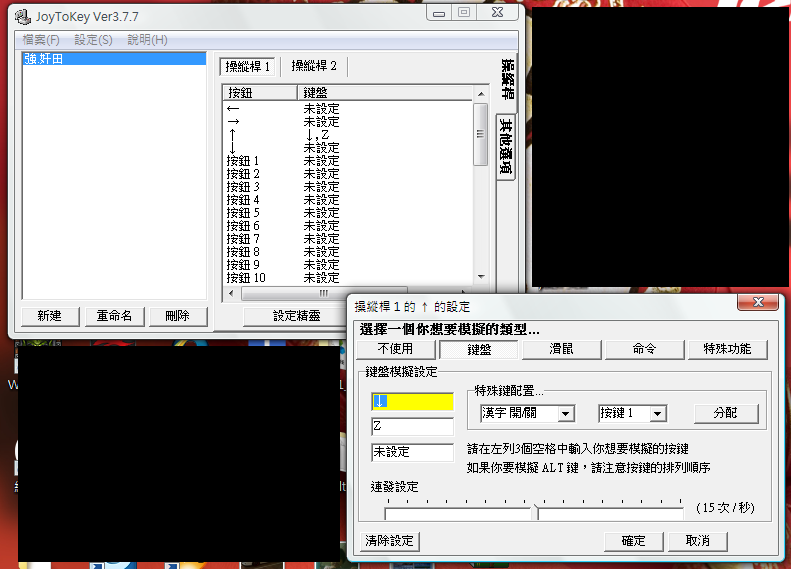Open the 檔案(F) menu in JoyToKey
Viewport: 791px width, 569px height.
(x=41, y=40)
